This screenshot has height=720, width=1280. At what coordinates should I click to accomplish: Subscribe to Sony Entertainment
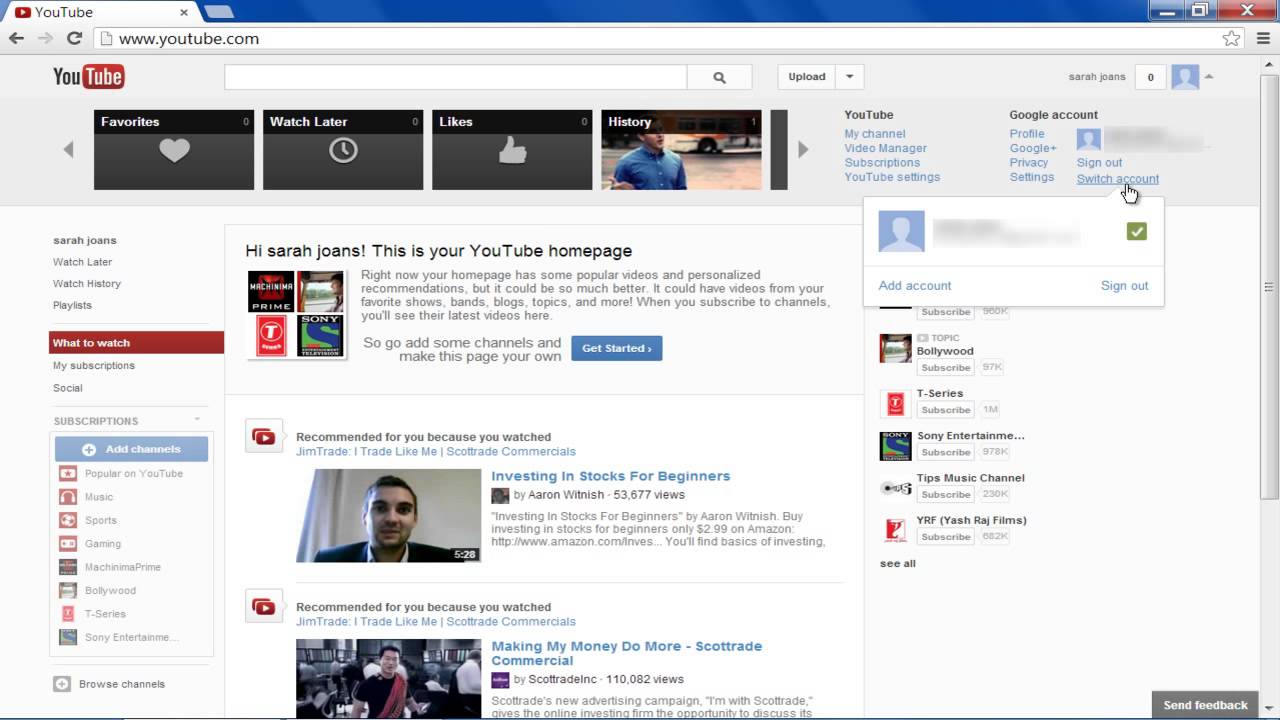pos(945,452)
